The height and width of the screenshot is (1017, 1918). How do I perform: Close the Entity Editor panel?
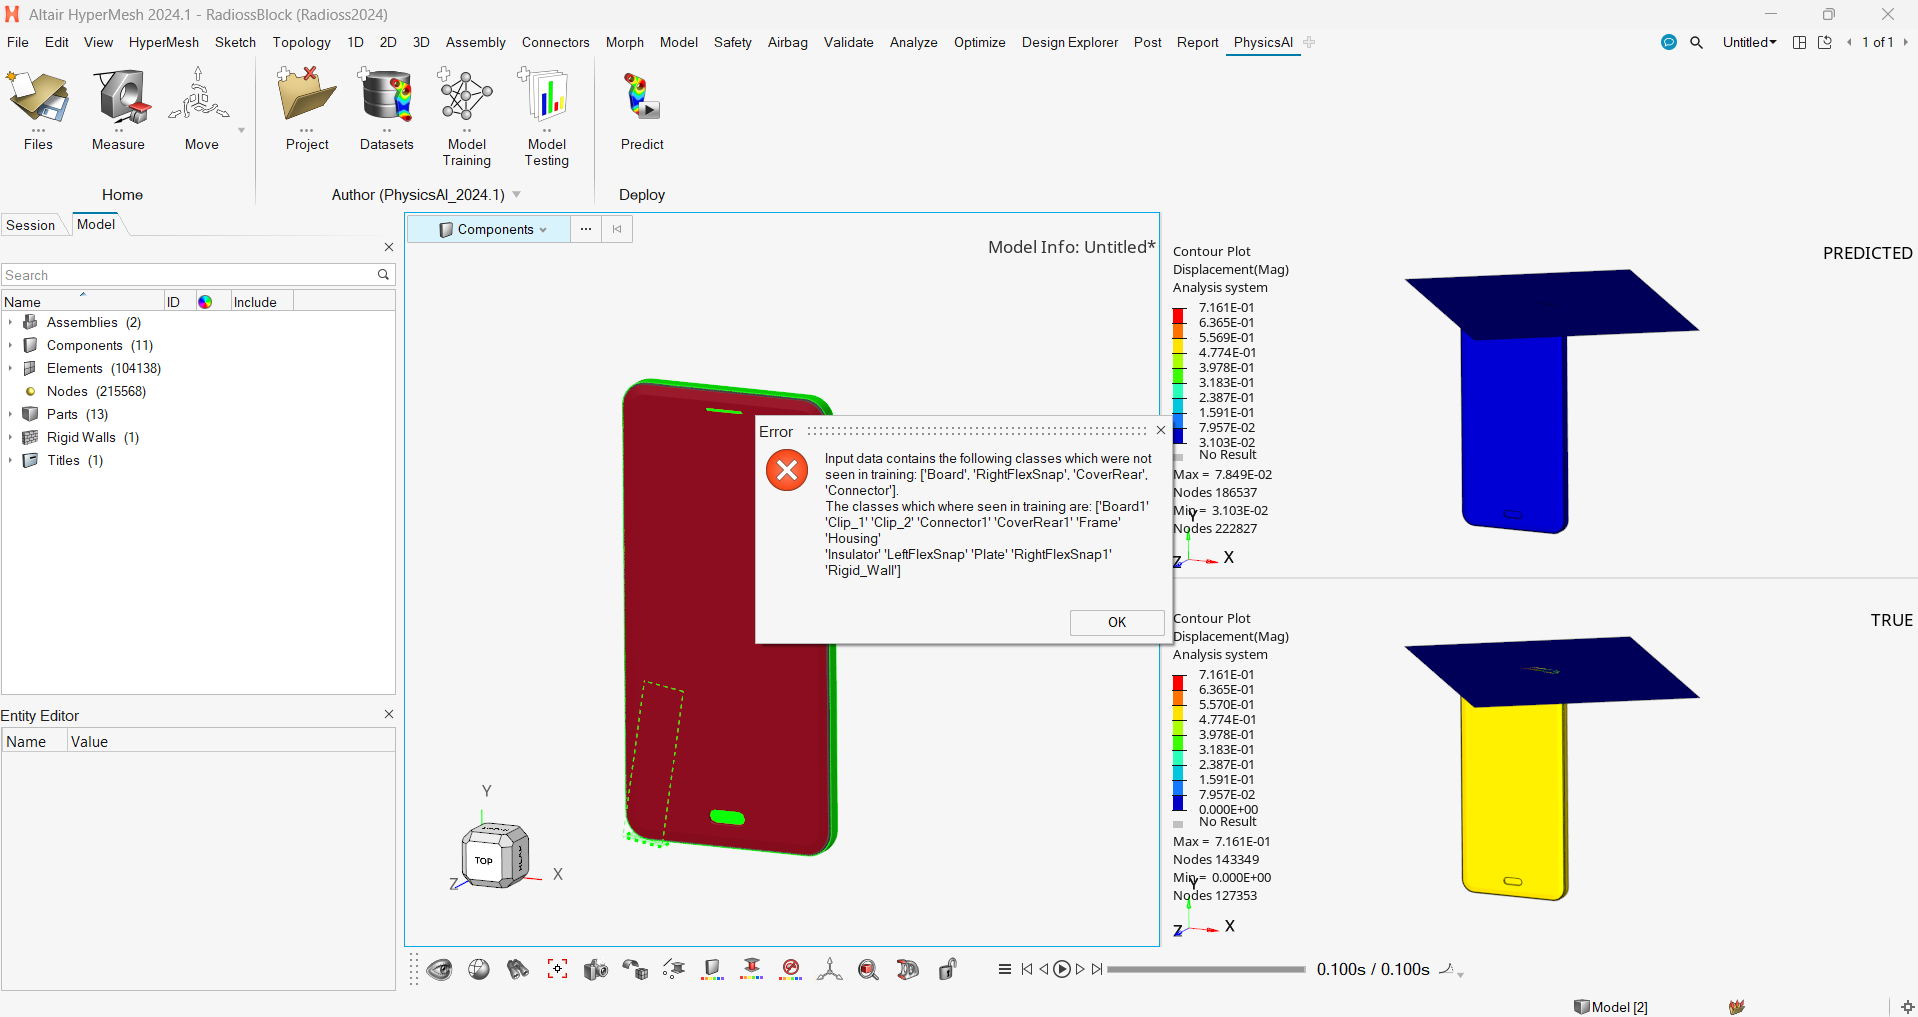pos(389,714)
